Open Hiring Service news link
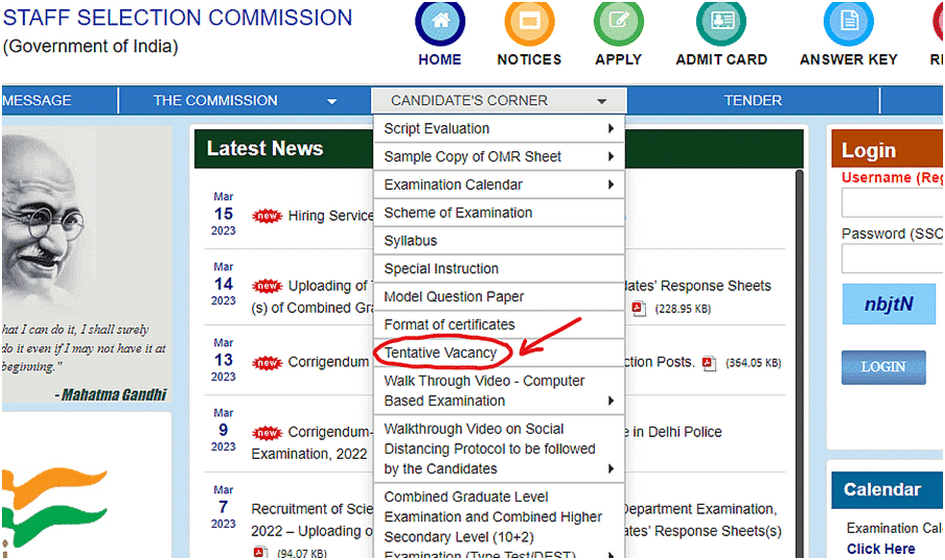 (330, 216)
